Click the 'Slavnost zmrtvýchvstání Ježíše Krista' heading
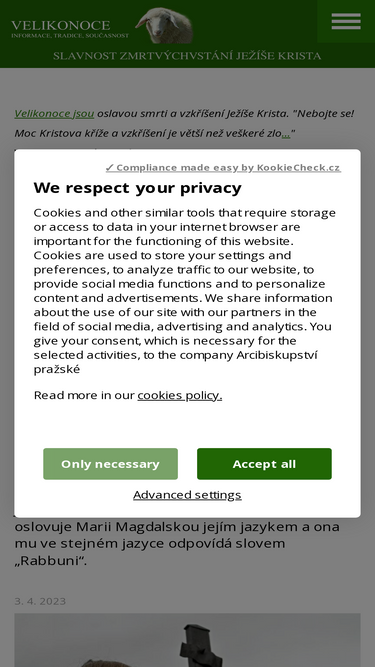Screen dimensions: 375x667 click(x=187, y=56)
